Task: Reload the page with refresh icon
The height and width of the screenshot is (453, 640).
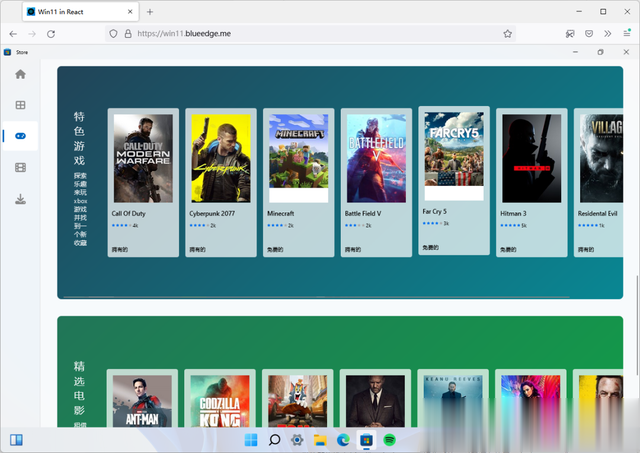Action: click(51, 34)
